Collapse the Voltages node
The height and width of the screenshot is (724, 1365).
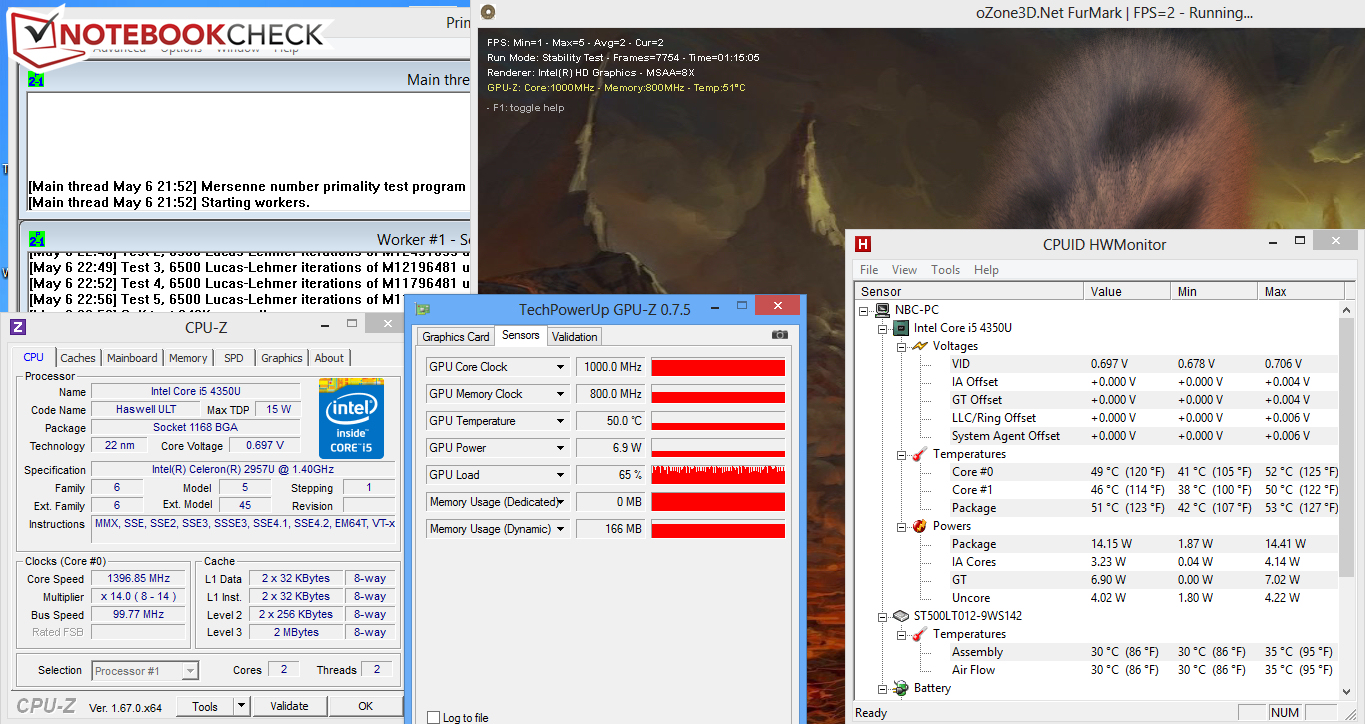[x=901, y=346]
